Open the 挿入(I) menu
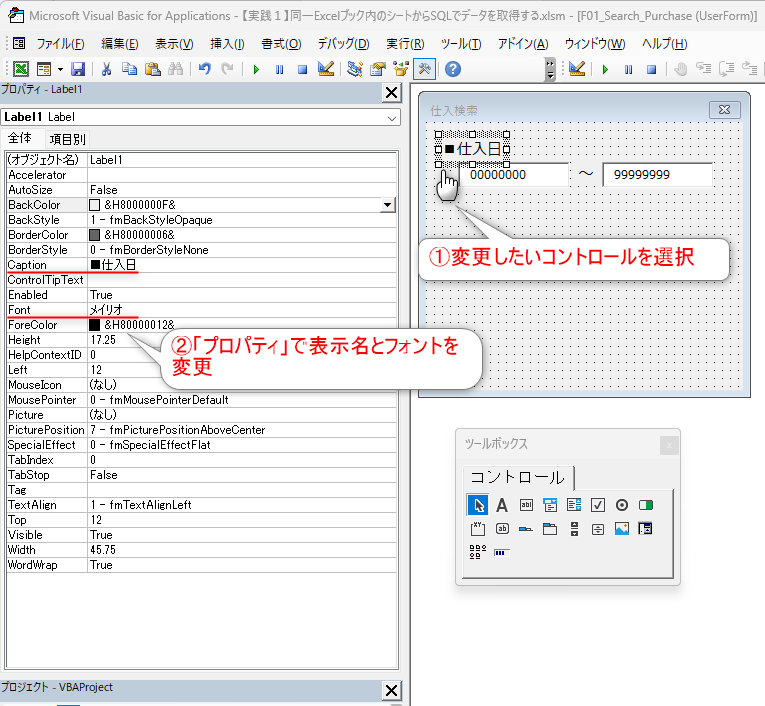The width and height of the screenshot is (765, 706). pos(227,44)
